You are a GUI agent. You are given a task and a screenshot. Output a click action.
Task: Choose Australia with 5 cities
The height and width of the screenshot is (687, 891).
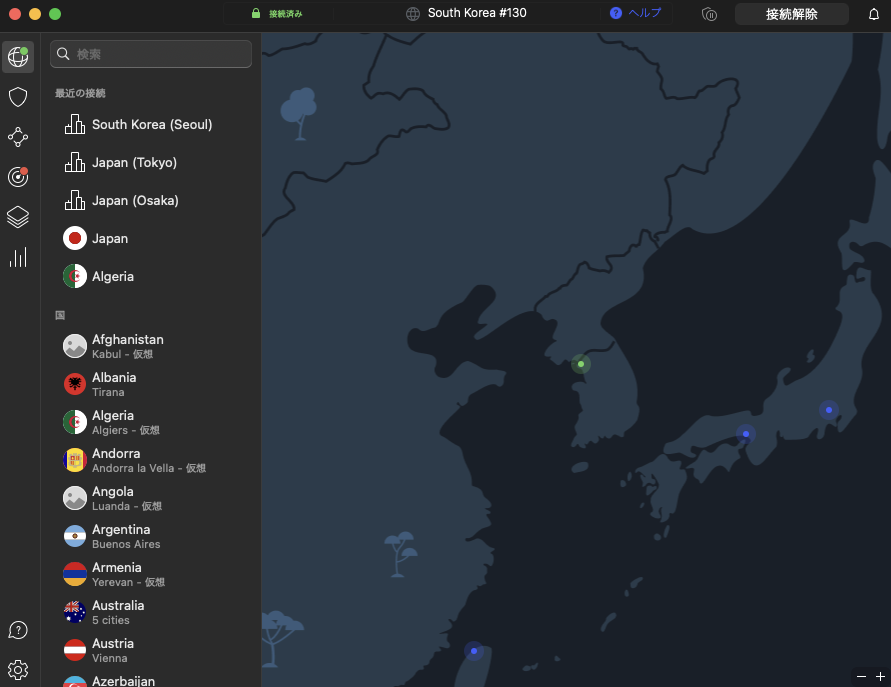point(118,612)
